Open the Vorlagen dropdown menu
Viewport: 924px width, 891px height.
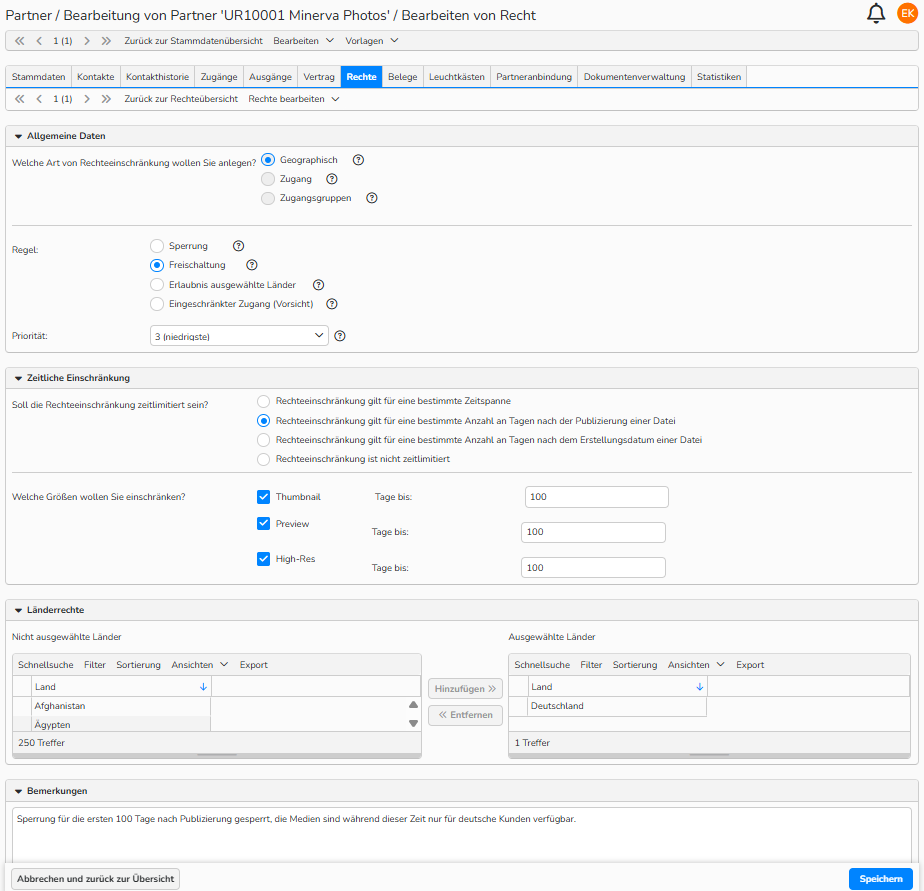pyautogui.click(x=372, y=41)
